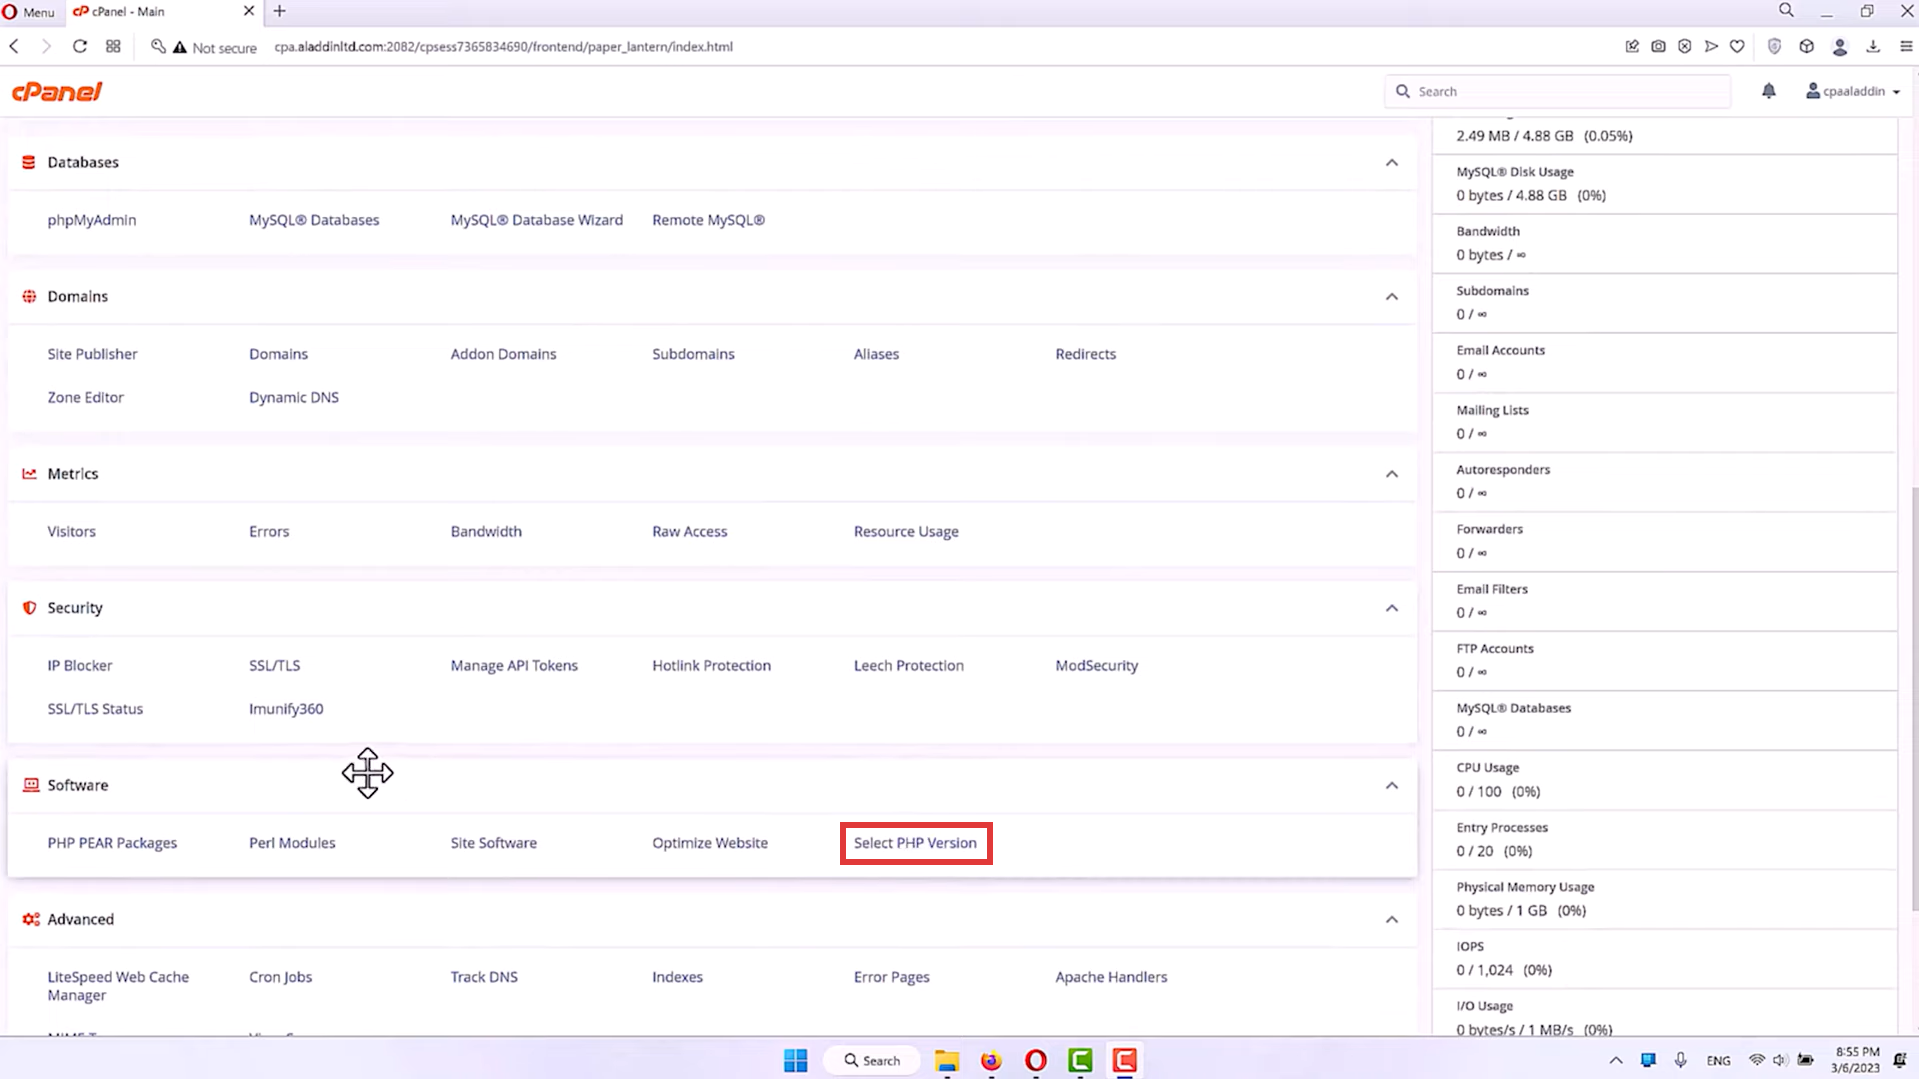Click the Databases section icon
Viewport: 1919px width, 1079px height.
29,162
